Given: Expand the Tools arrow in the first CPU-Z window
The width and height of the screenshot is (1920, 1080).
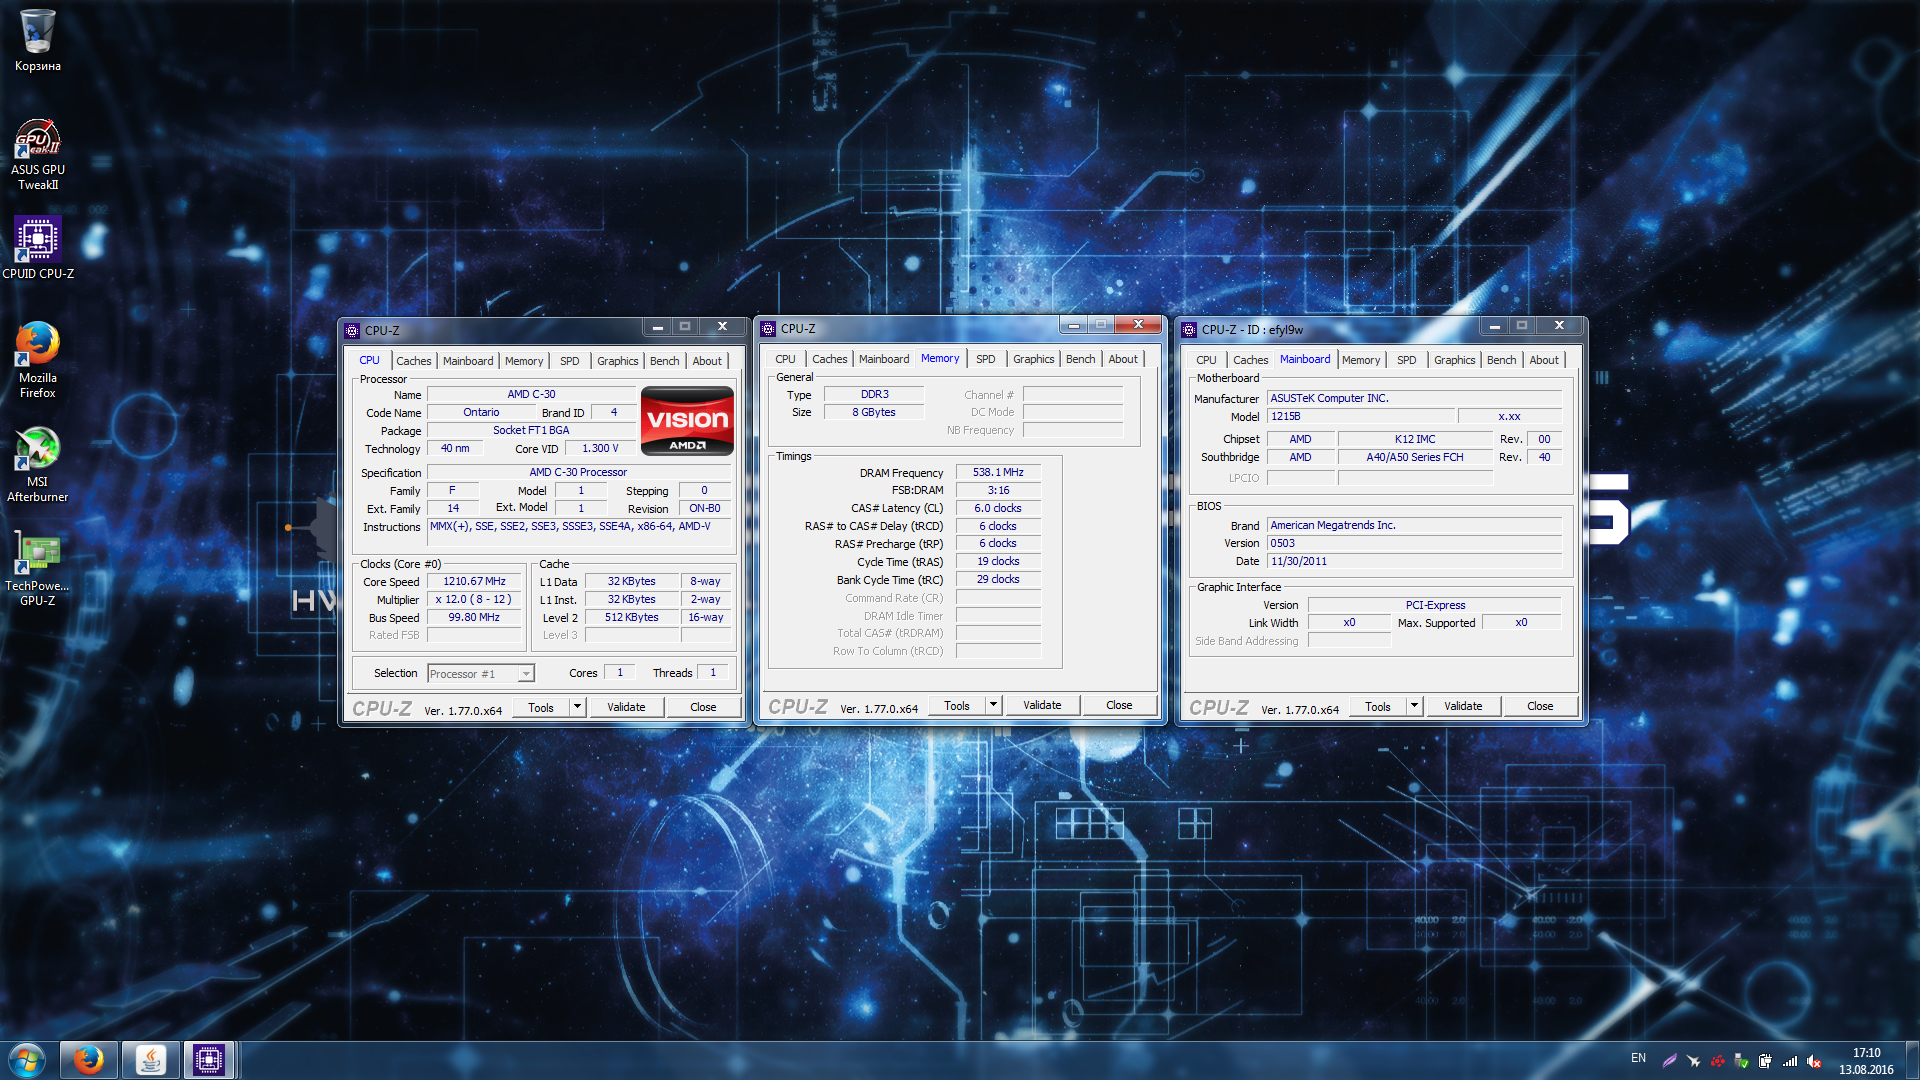Looking at the screenshot, I should 577,707.
